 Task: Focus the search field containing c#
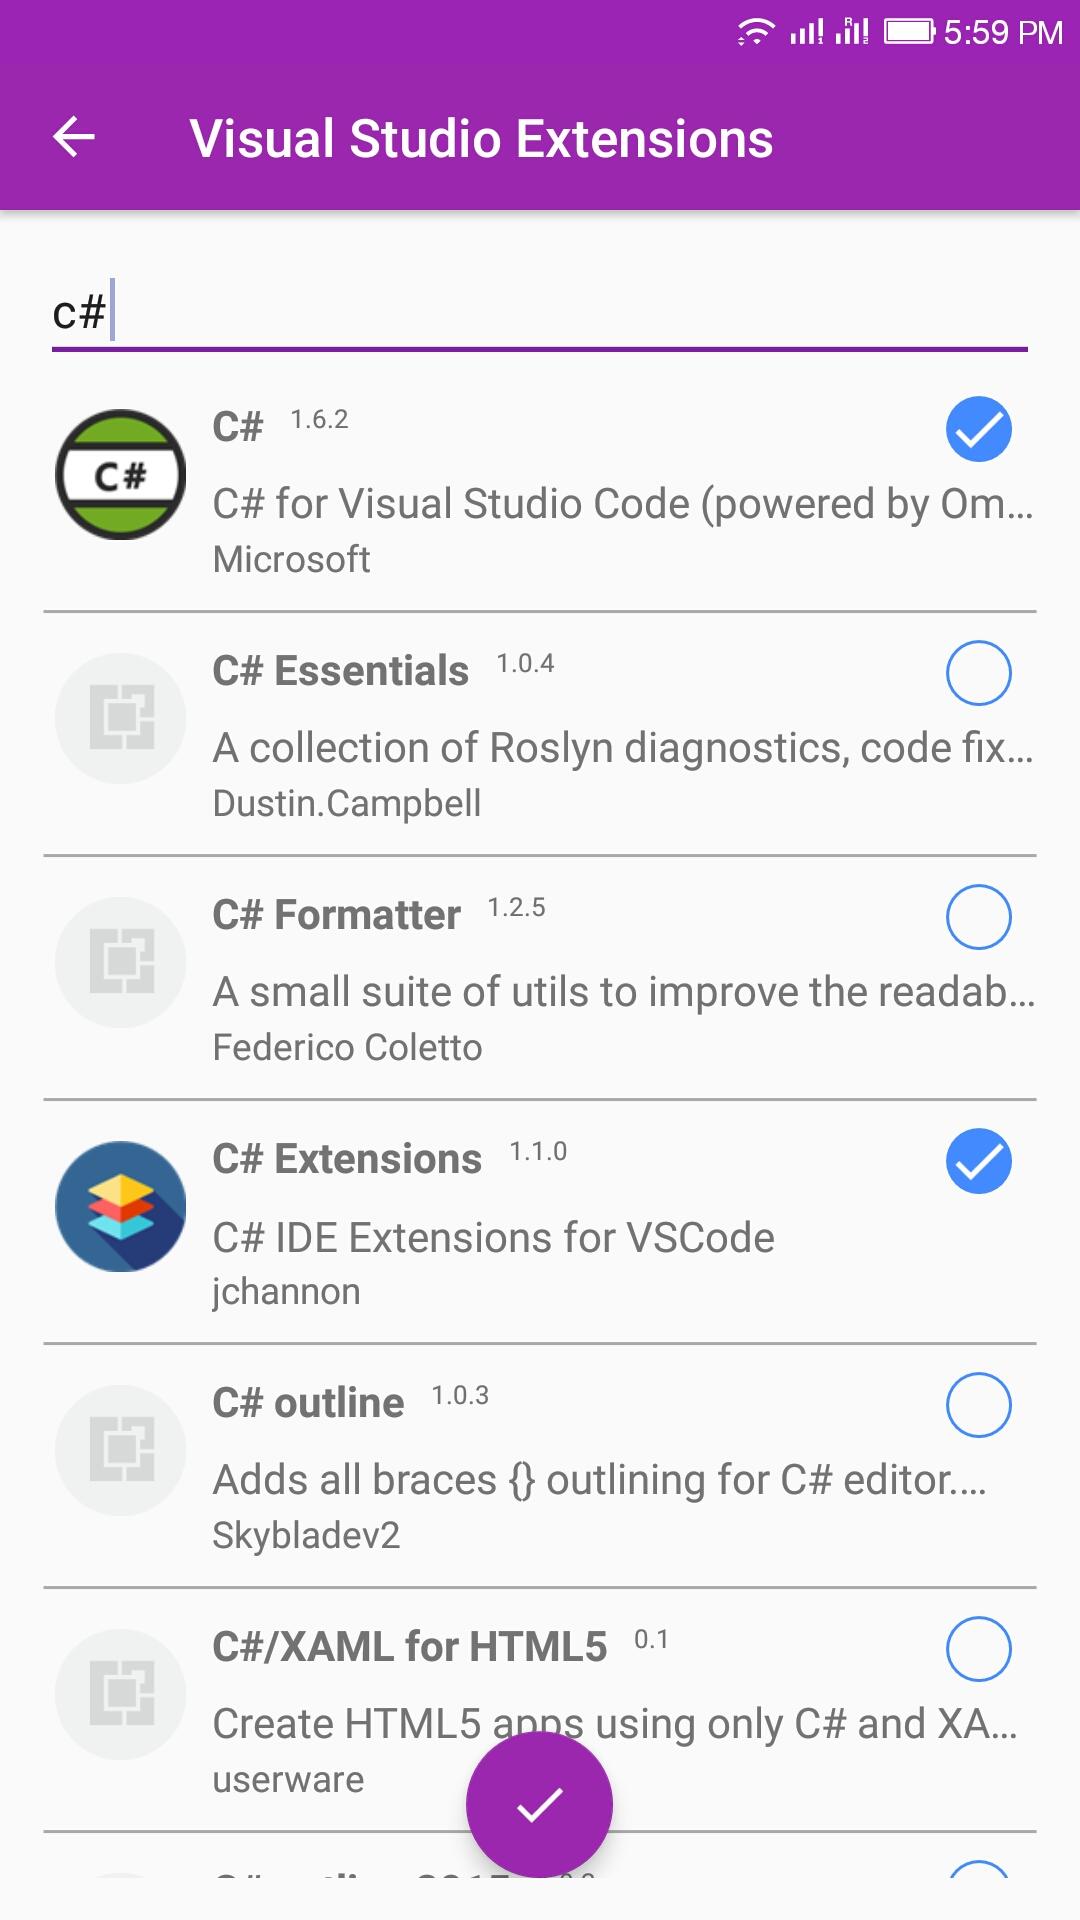(x=540, y=314)
